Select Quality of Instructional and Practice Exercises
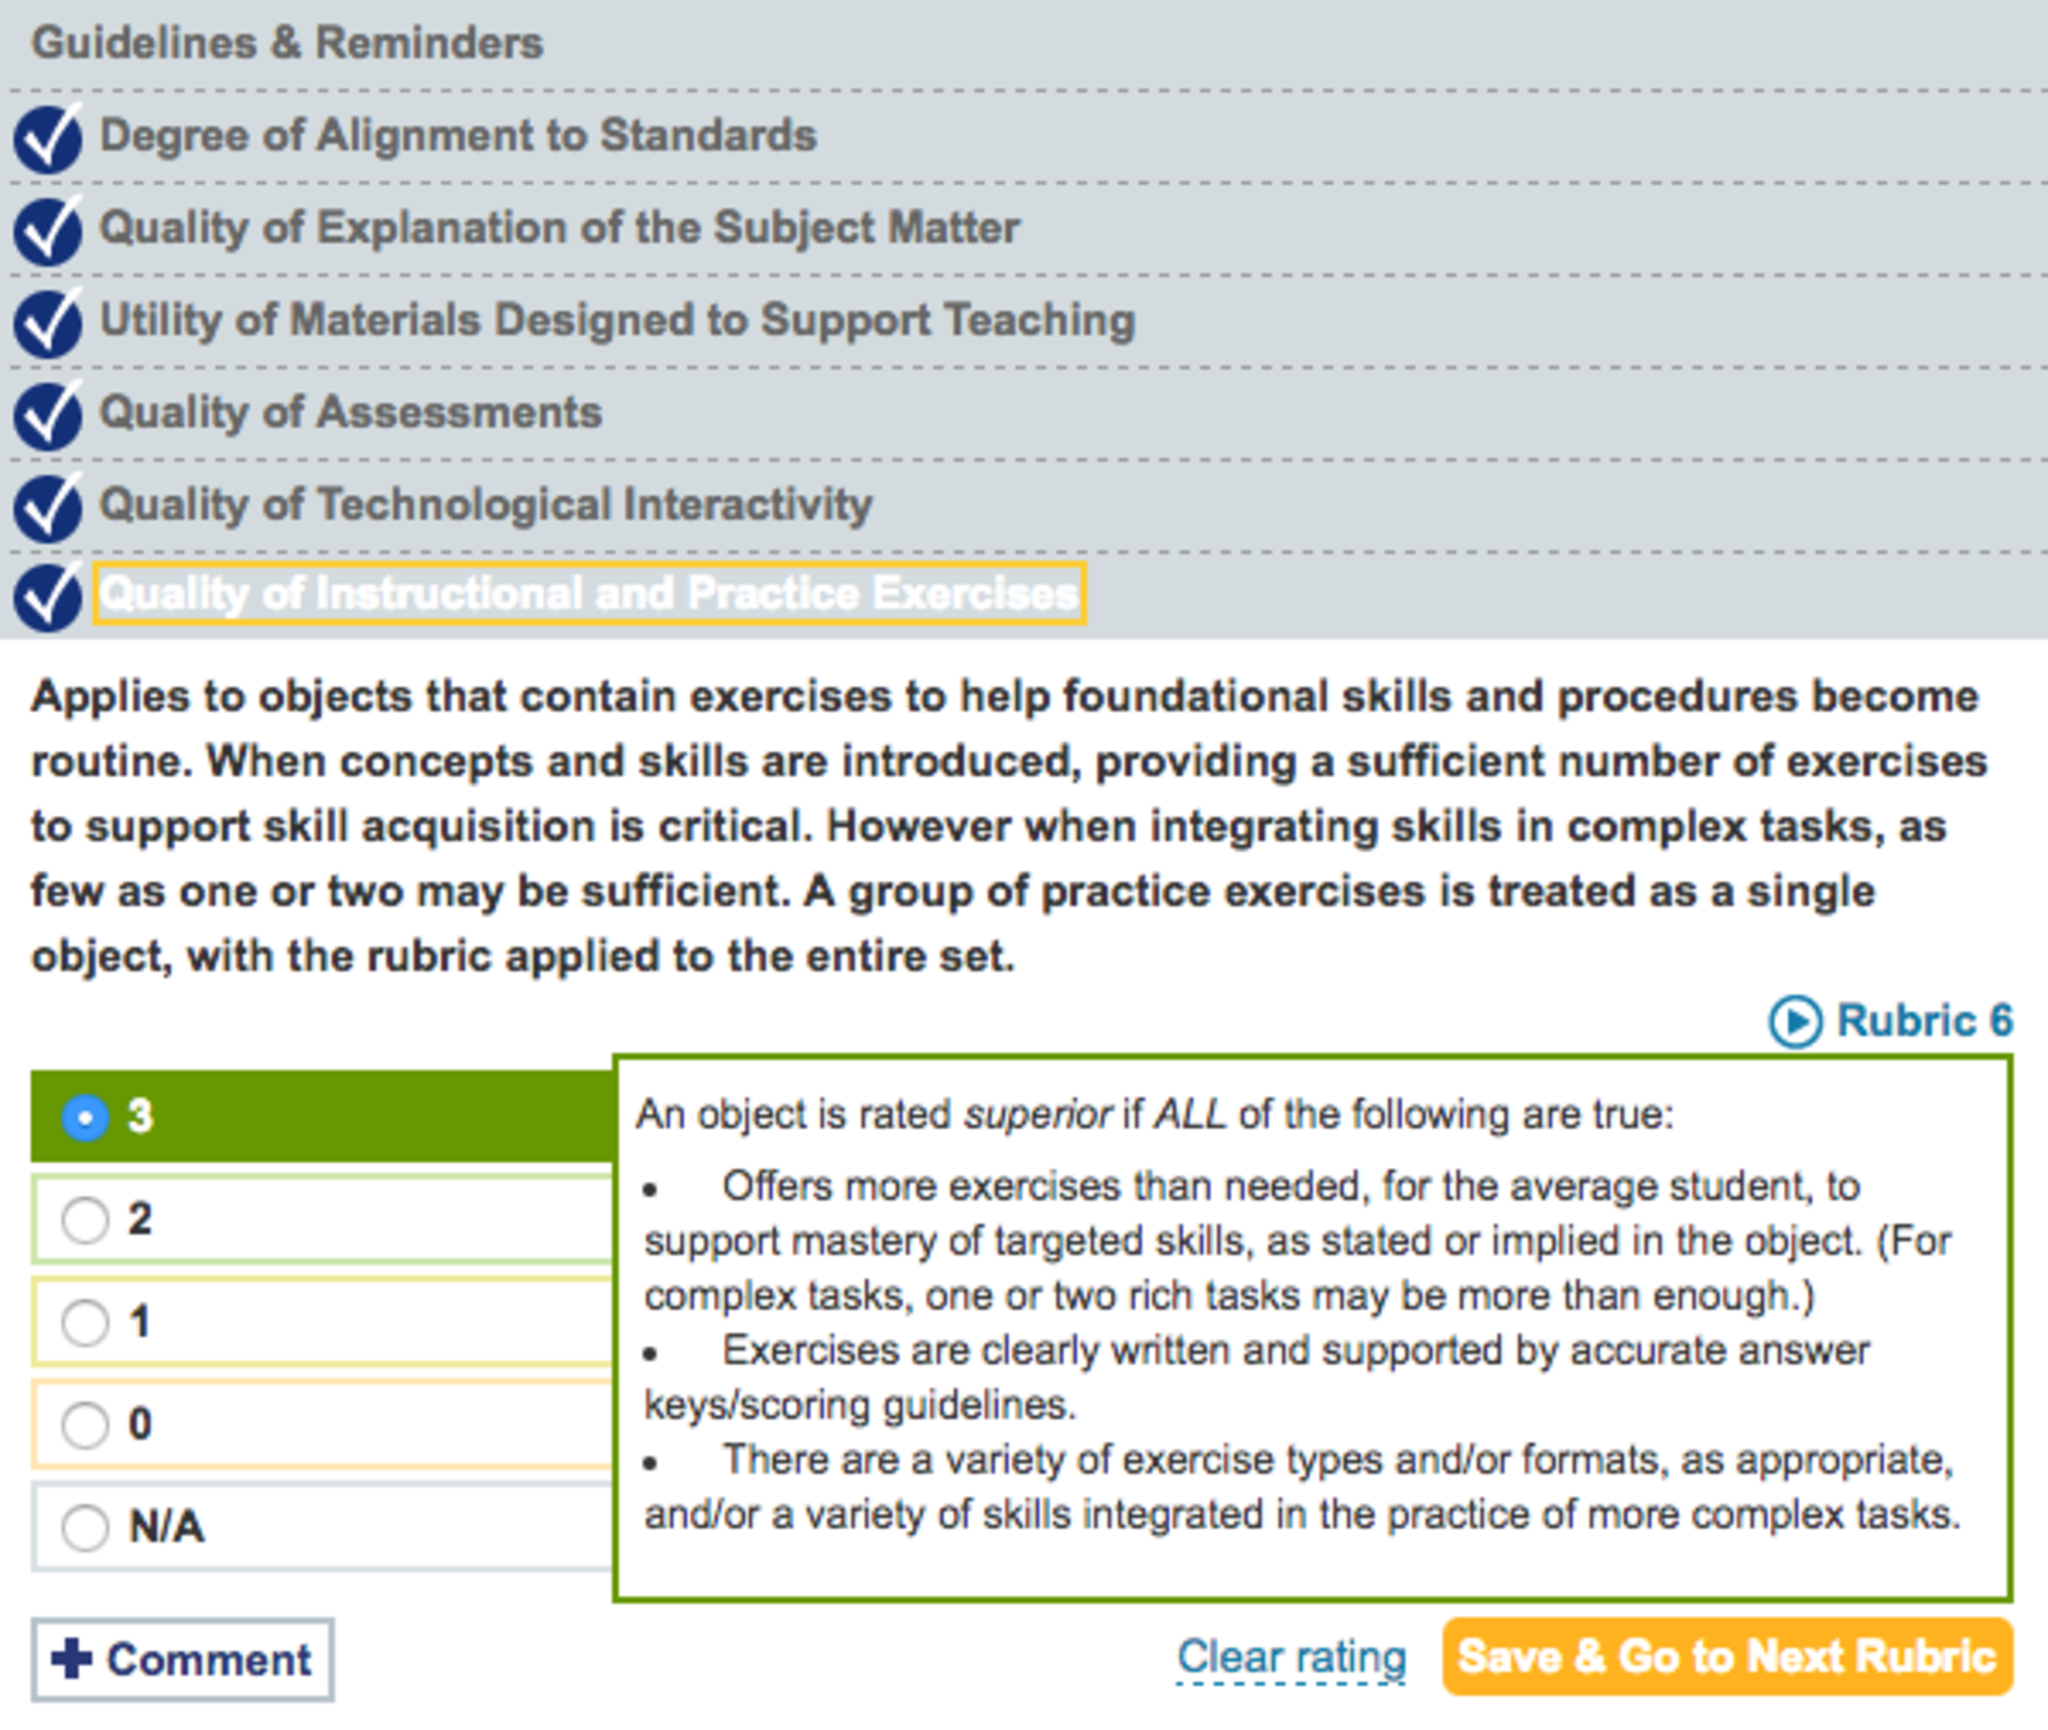Image resolution: width=2048 pixels, height=1730 pixels. click(x=589, y=594)
